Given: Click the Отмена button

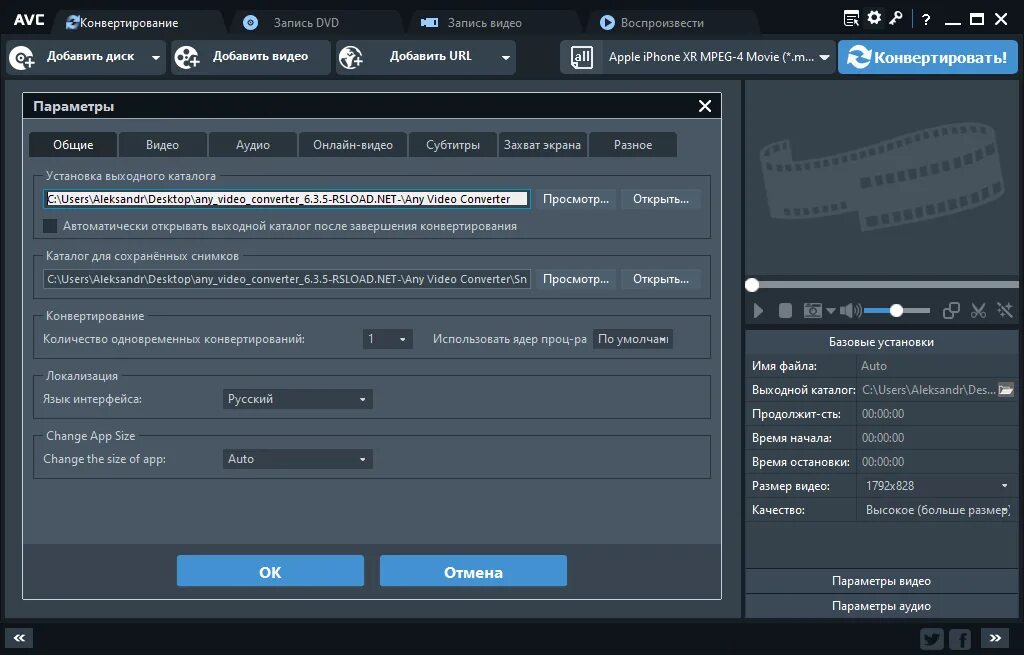Looking at the screenshot, I should coord(473,571).
